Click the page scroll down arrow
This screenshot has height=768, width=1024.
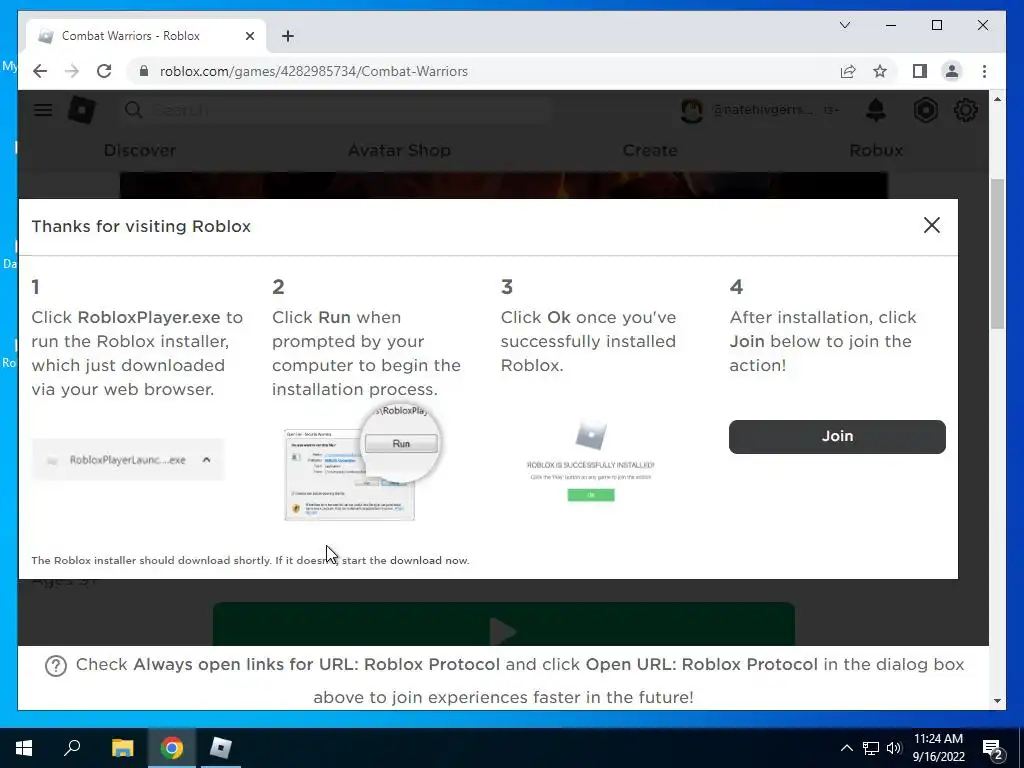click(x=997, y=701)
